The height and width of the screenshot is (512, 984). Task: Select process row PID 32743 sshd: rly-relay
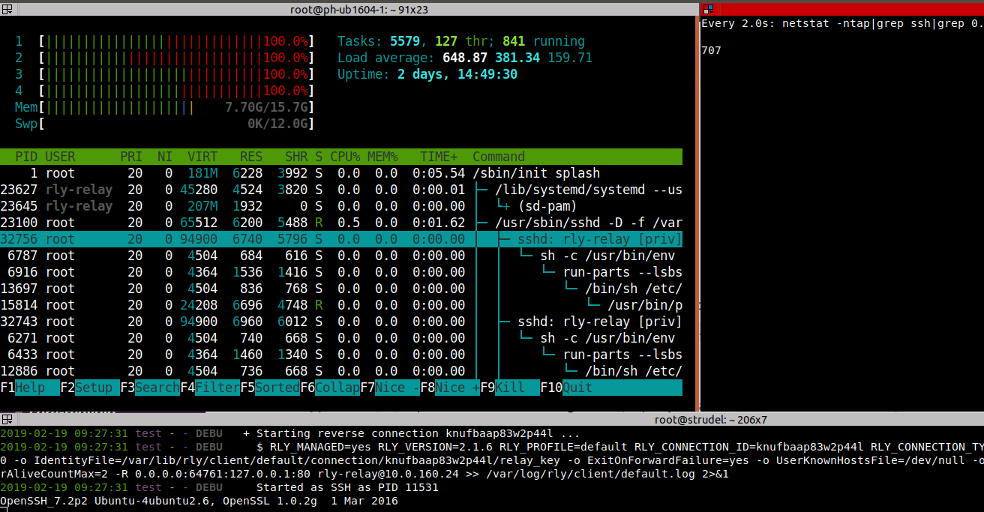click(341, 321)
